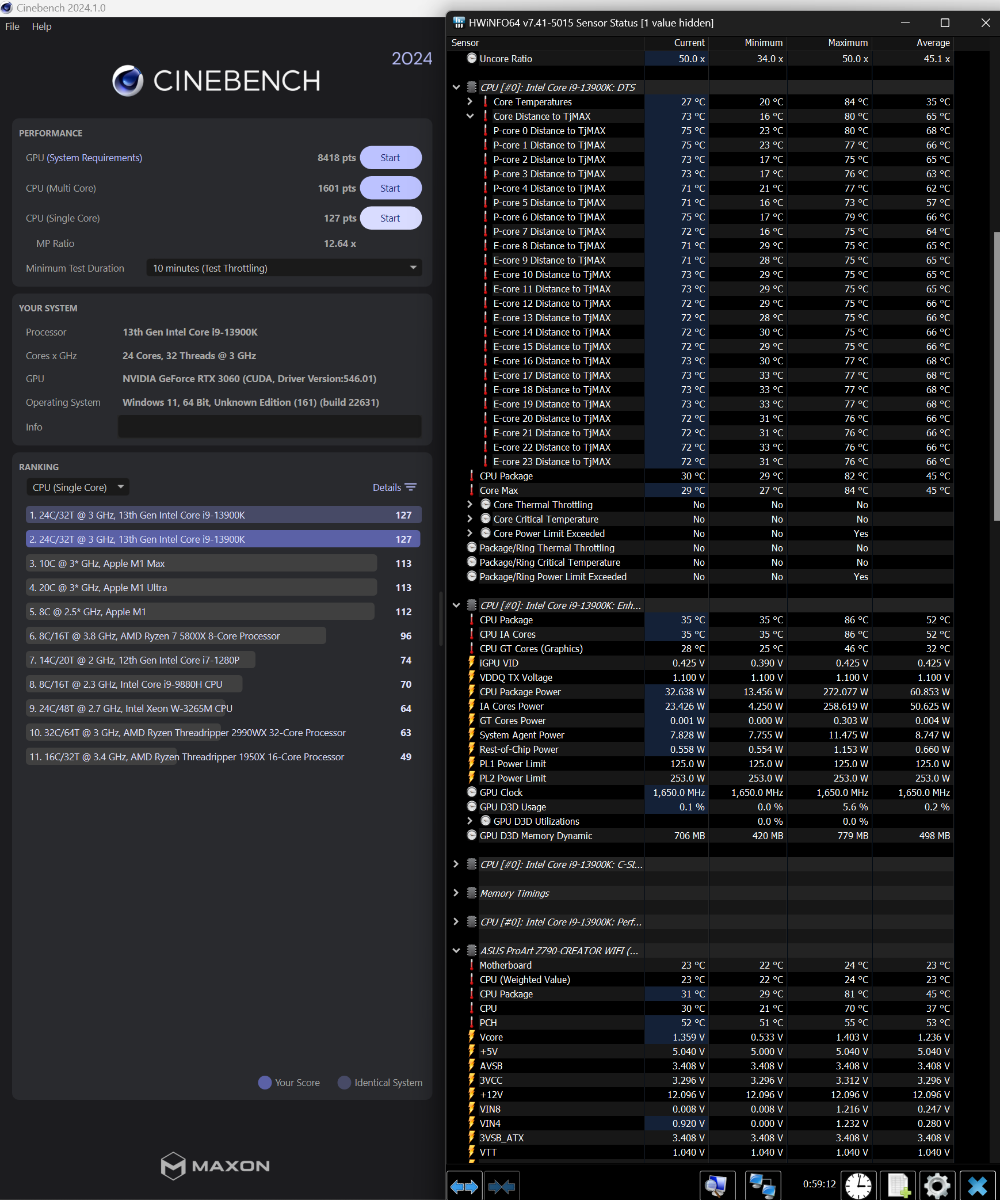Click the HWiNFO64 title bar app icon

point(459,22)
